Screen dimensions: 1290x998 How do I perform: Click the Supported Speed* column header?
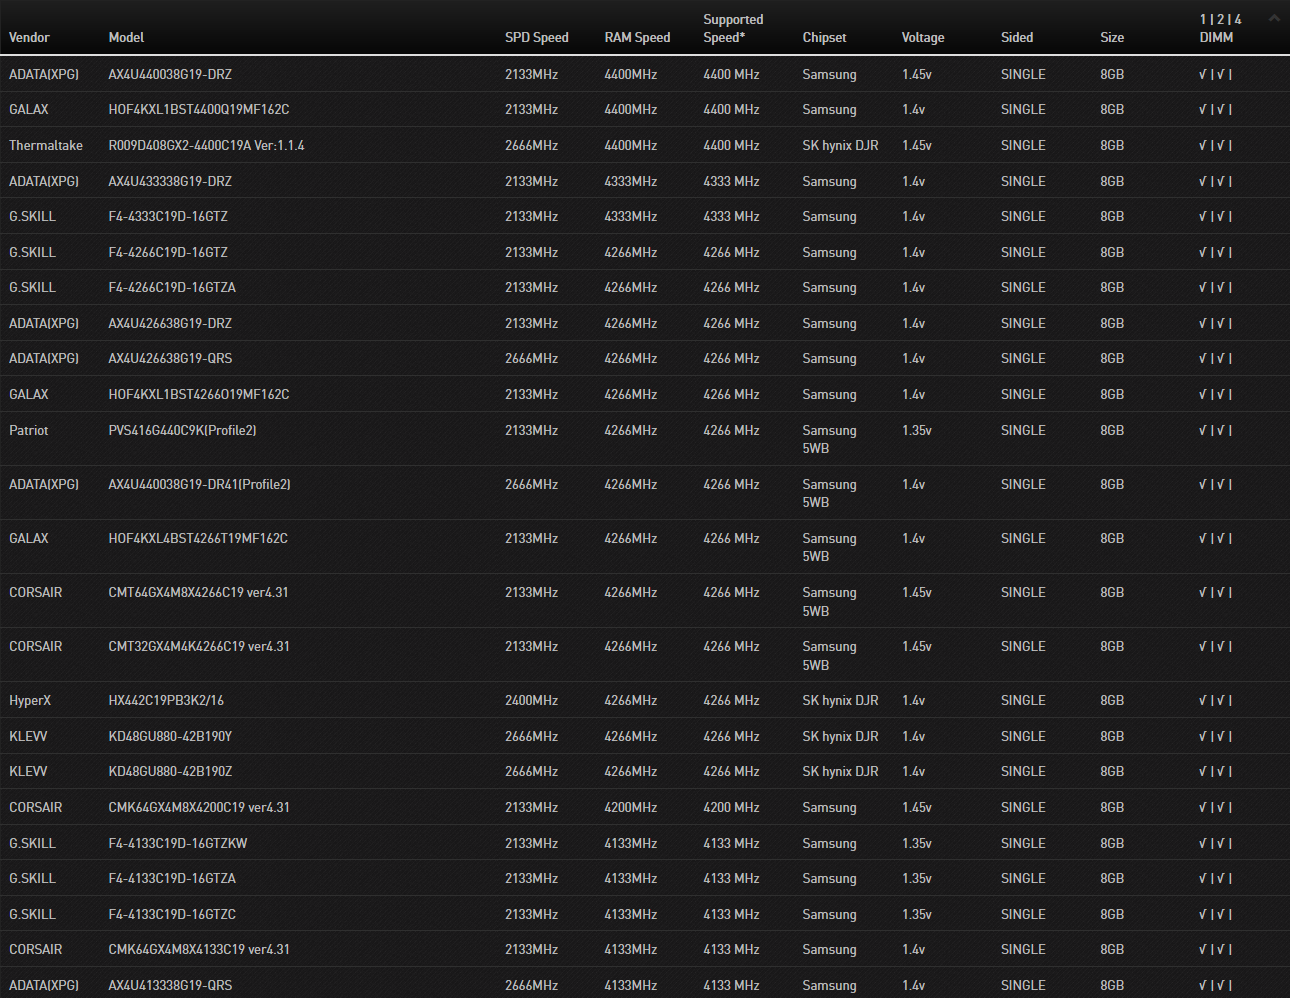pos(733,28)
